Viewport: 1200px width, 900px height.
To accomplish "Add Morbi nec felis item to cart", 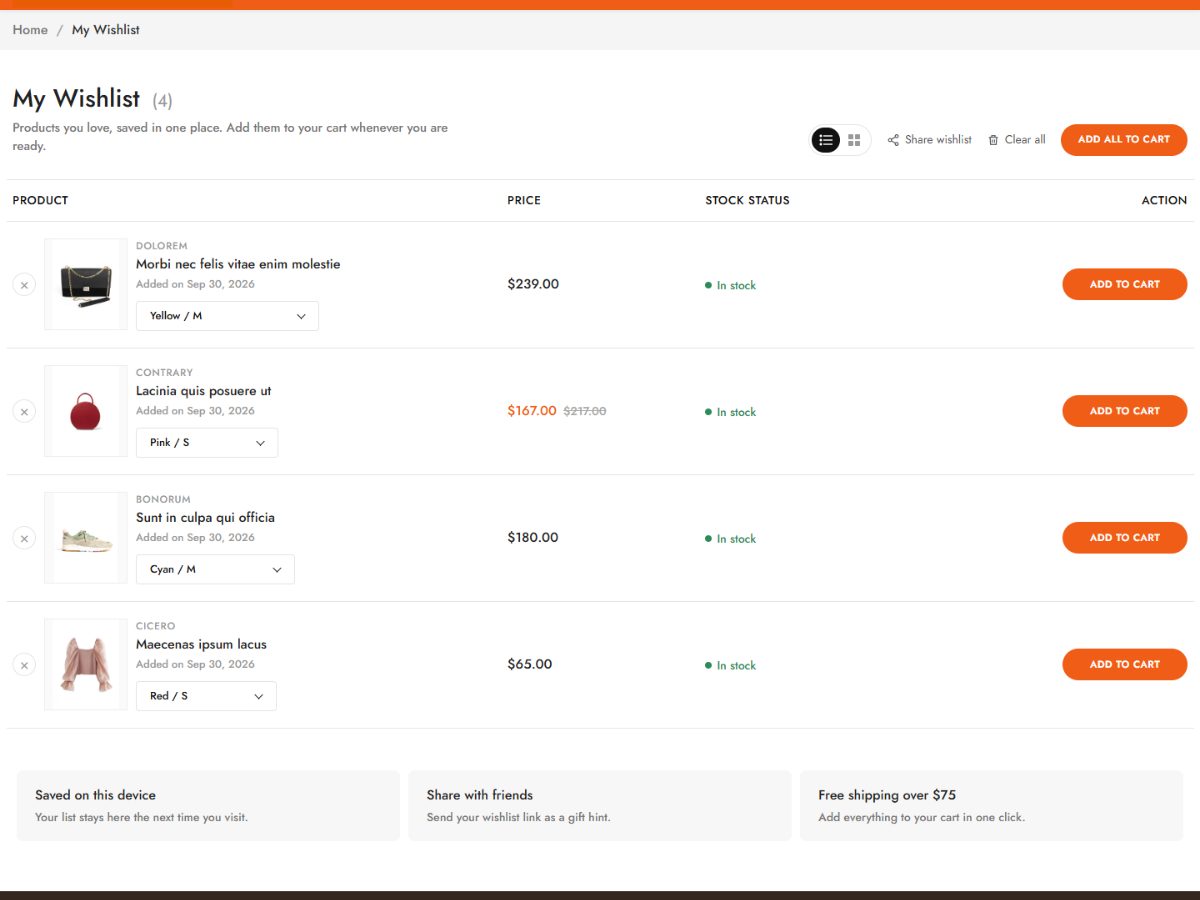I will click(1125, 284).
